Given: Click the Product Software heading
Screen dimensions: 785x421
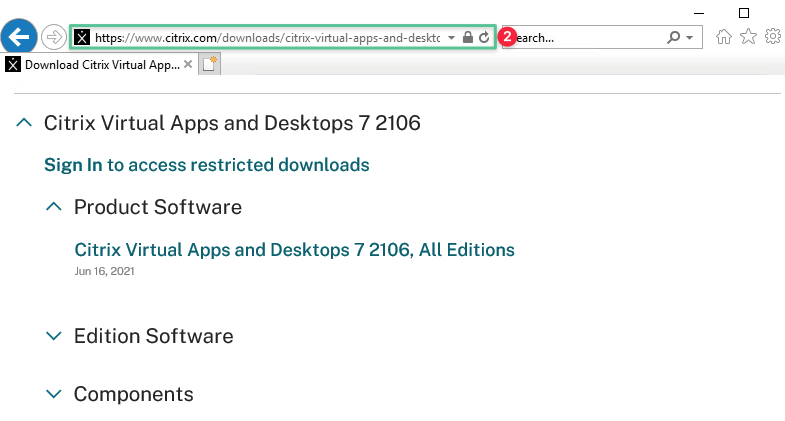Looking at the screenshot, I should click(158, 207).
